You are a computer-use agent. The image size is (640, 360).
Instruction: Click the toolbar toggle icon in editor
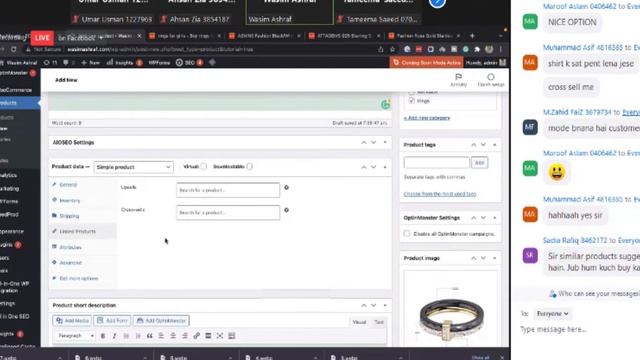232,336
